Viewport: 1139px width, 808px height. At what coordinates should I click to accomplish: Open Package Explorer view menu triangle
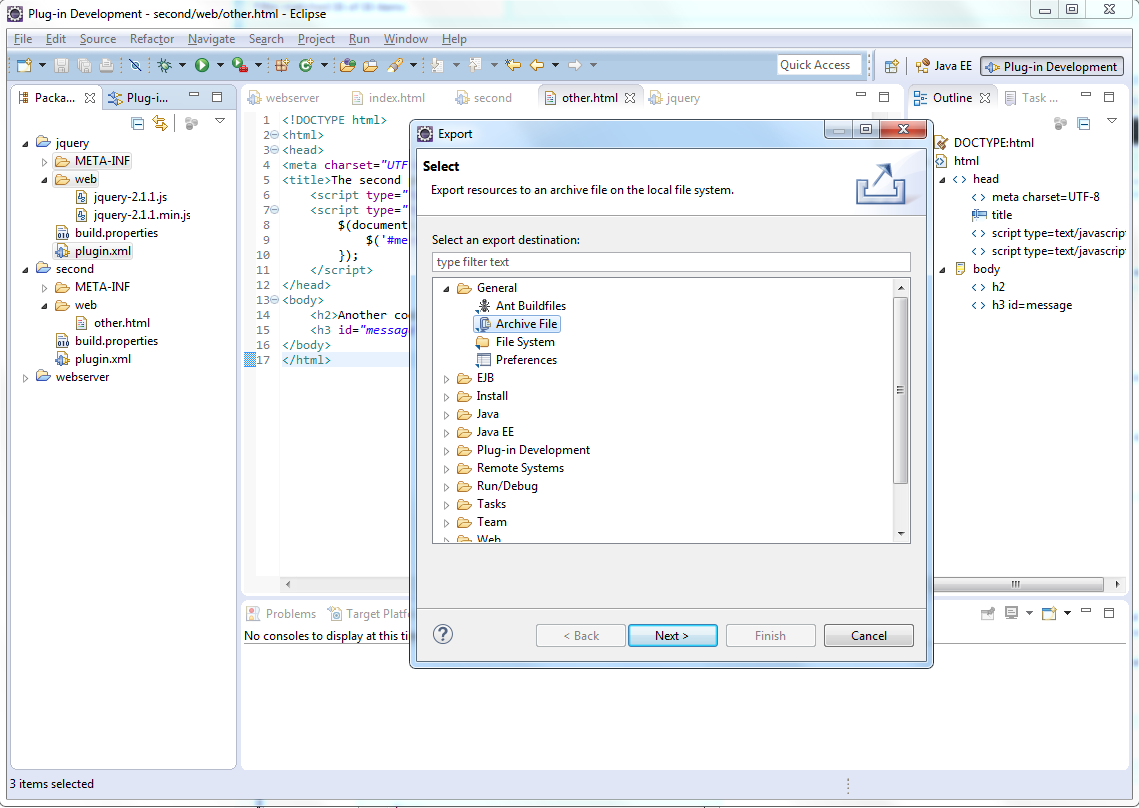[220, 121]
